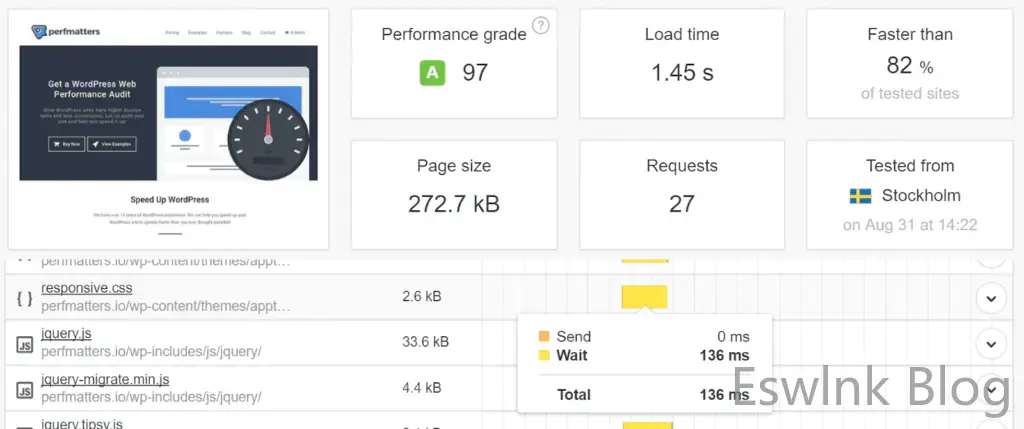Expand the jquery-migrate.min.js request details
Screen dimensions: 1024x429
pyautogui.click(x=990, y=390)
